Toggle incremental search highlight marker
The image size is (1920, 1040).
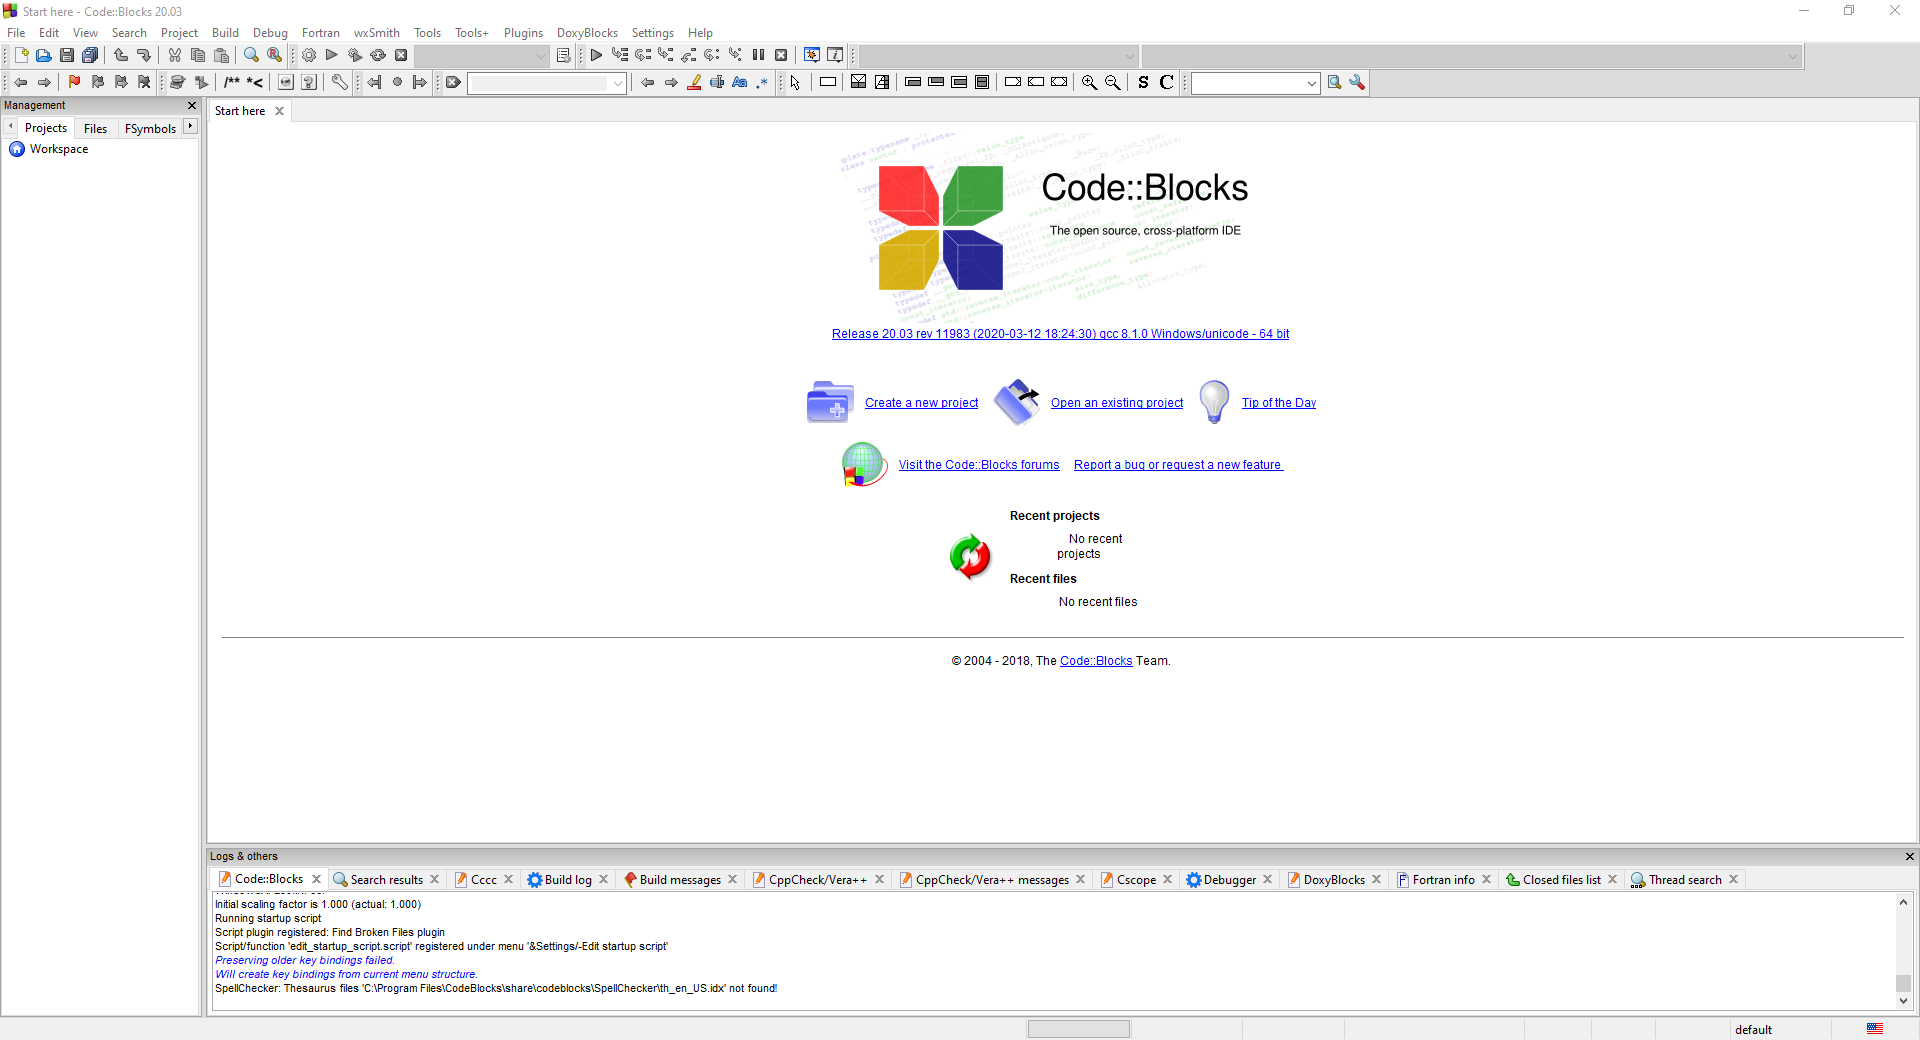click(x=694, y=82)
